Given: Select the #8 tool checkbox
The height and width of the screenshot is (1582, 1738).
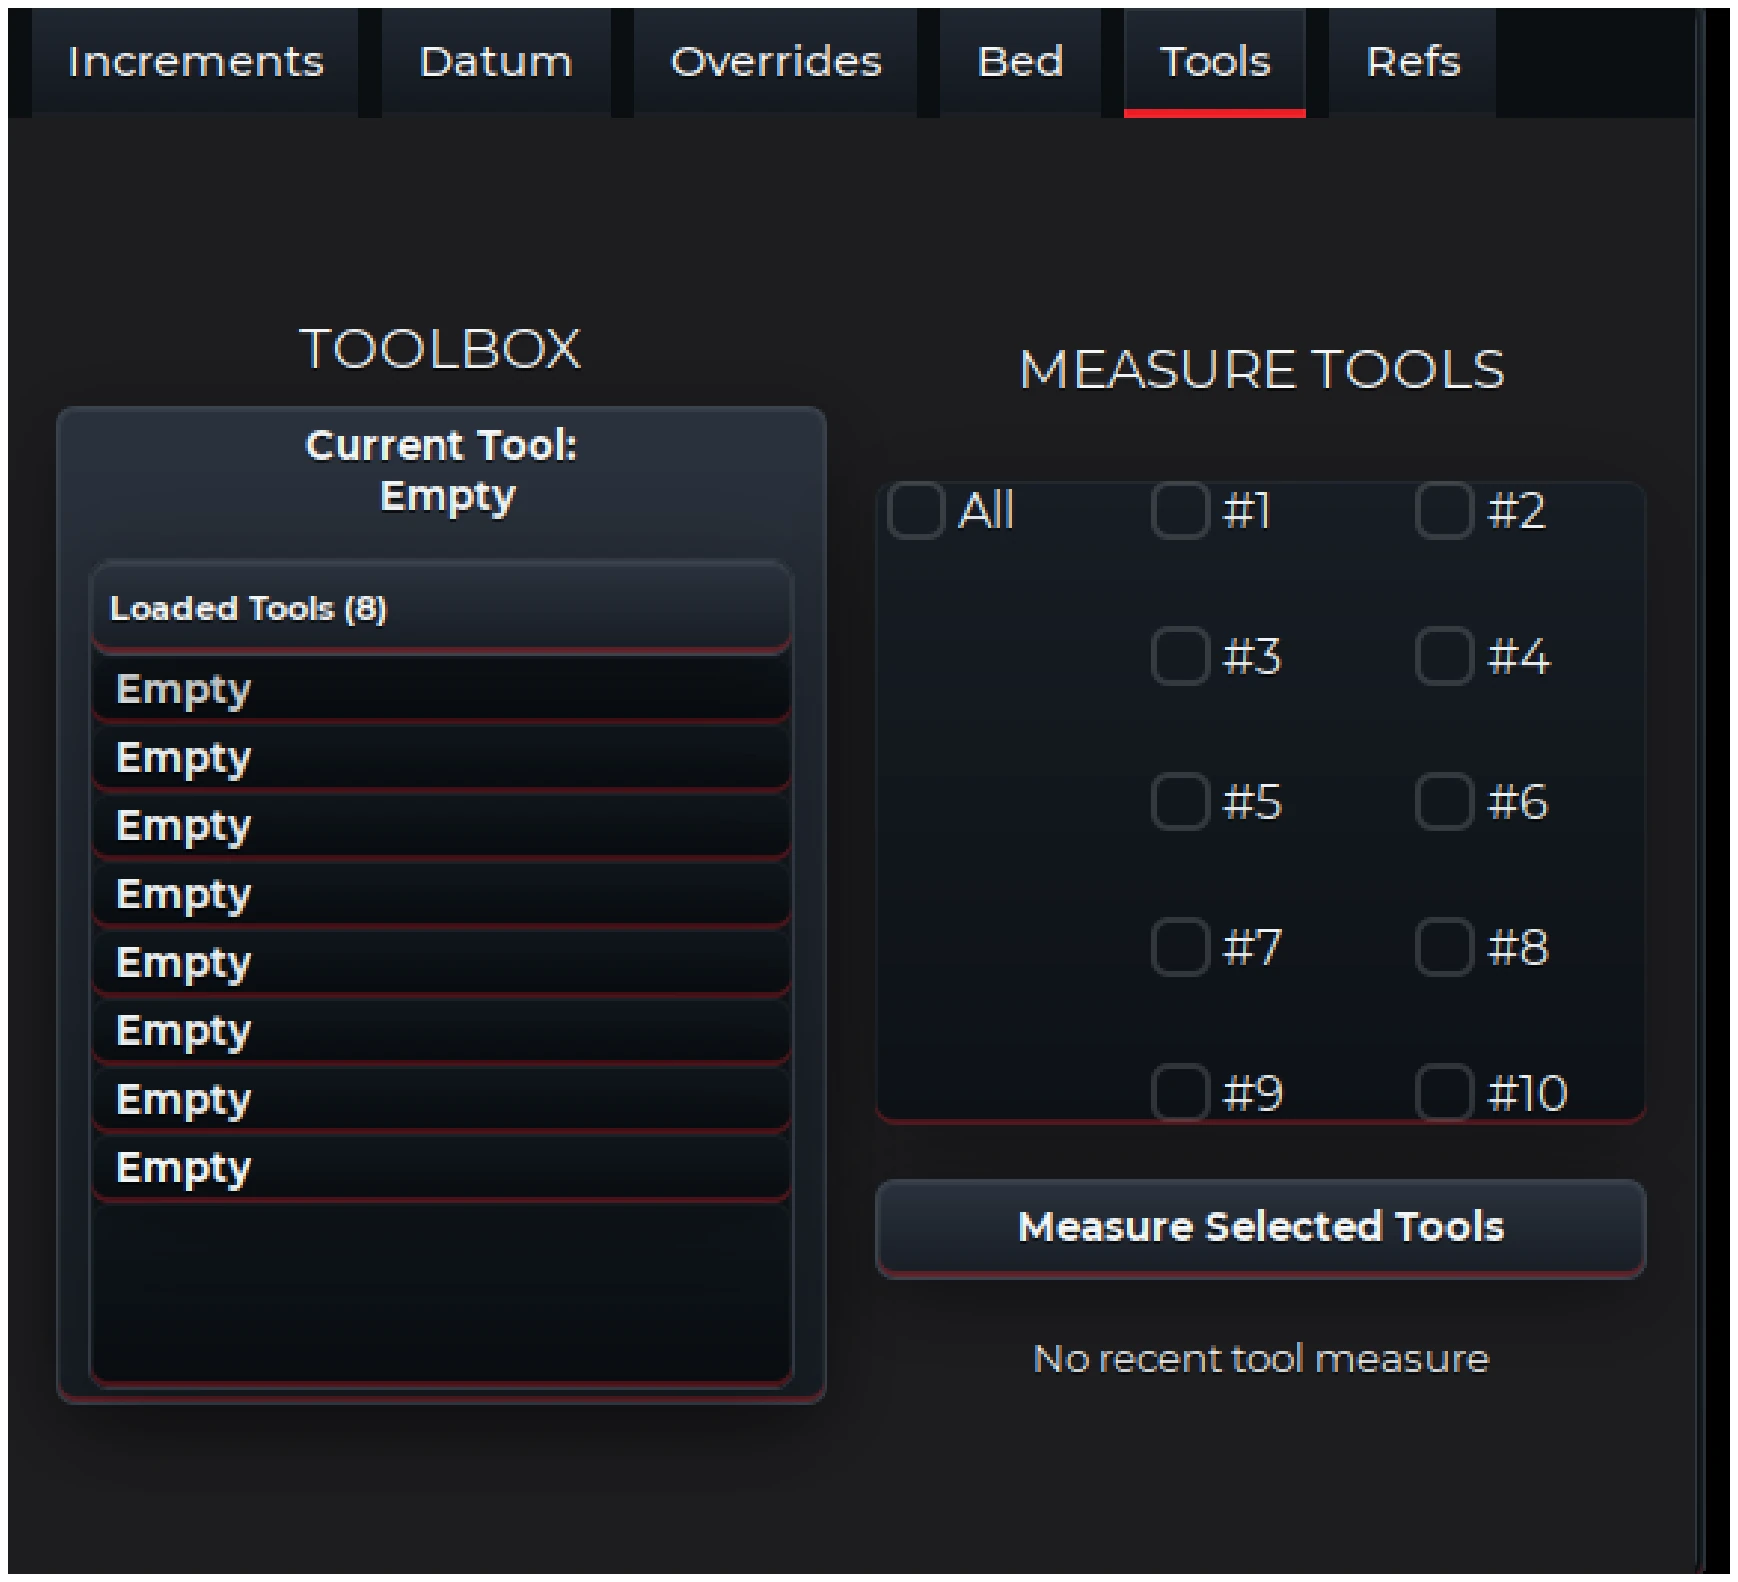Looking at the screenshot, I should [1444, 947].
